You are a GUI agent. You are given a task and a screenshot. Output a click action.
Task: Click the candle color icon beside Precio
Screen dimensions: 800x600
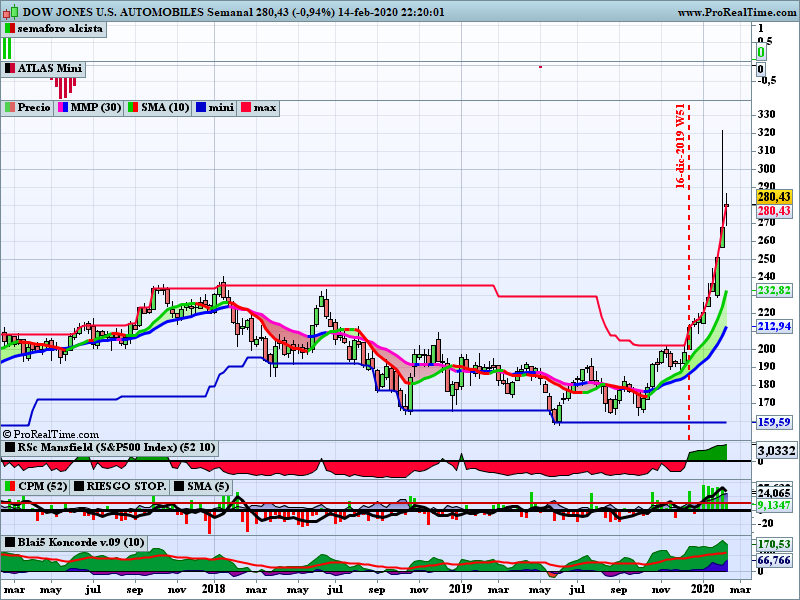[x=10, y=108]
